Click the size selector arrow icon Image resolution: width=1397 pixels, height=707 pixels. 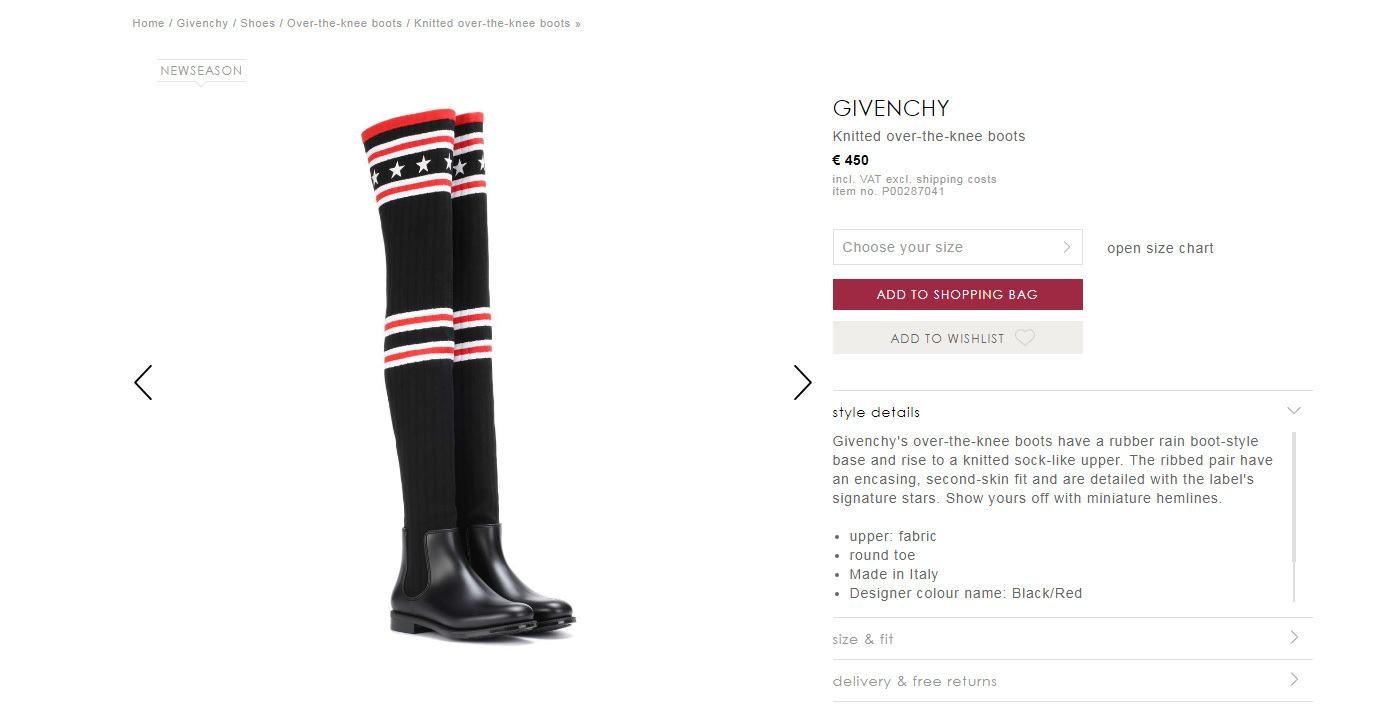point(1067,247)
